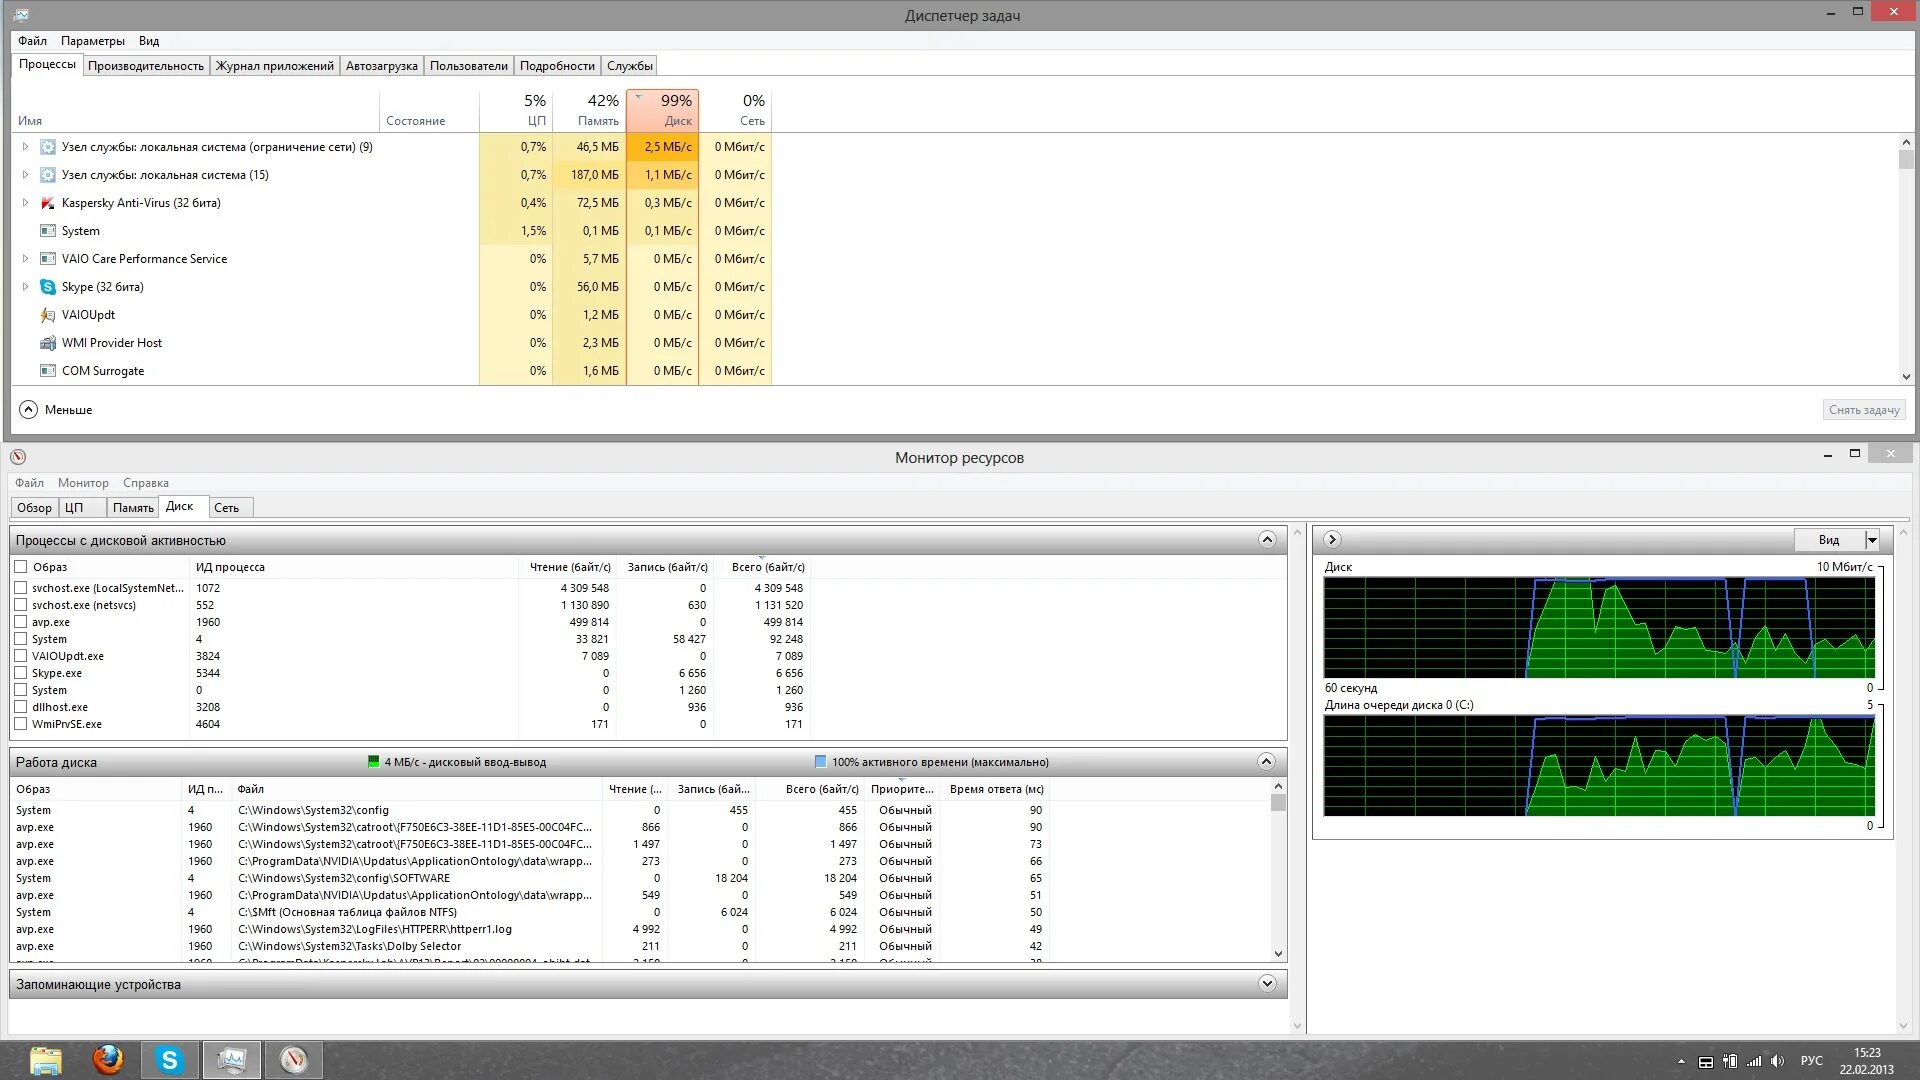Collapse the Работа диска section

1266,762
